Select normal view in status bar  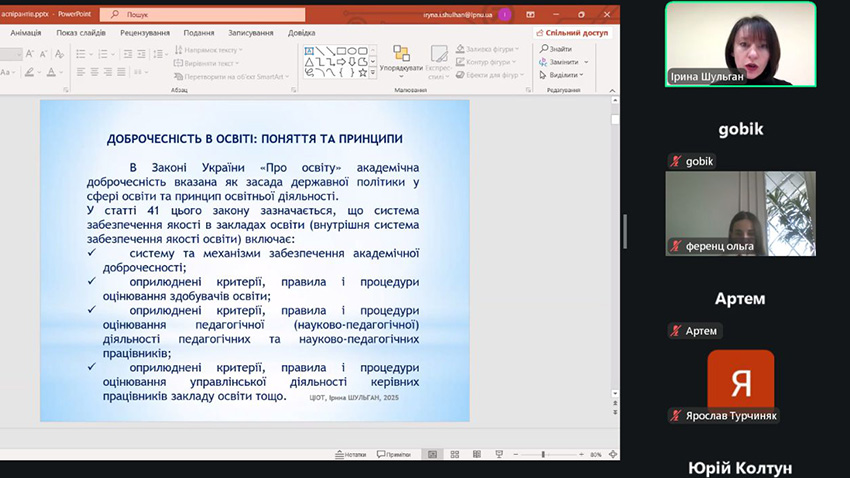(432, 454)
